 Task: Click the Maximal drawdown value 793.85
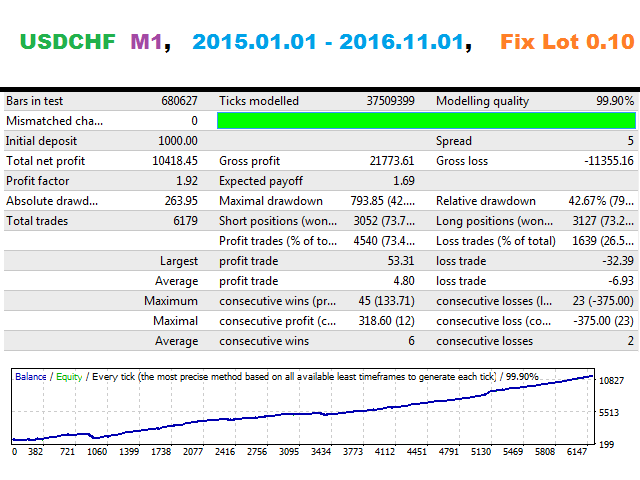click(x=382, y=201)
